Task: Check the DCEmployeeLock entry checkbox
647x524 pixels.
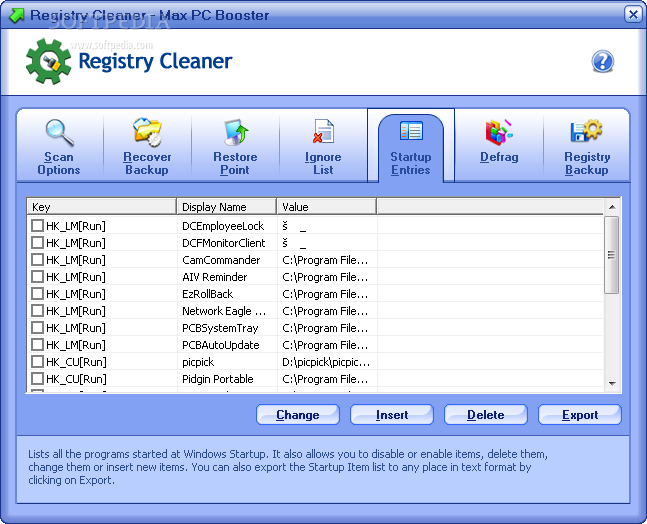Action: 37,225
